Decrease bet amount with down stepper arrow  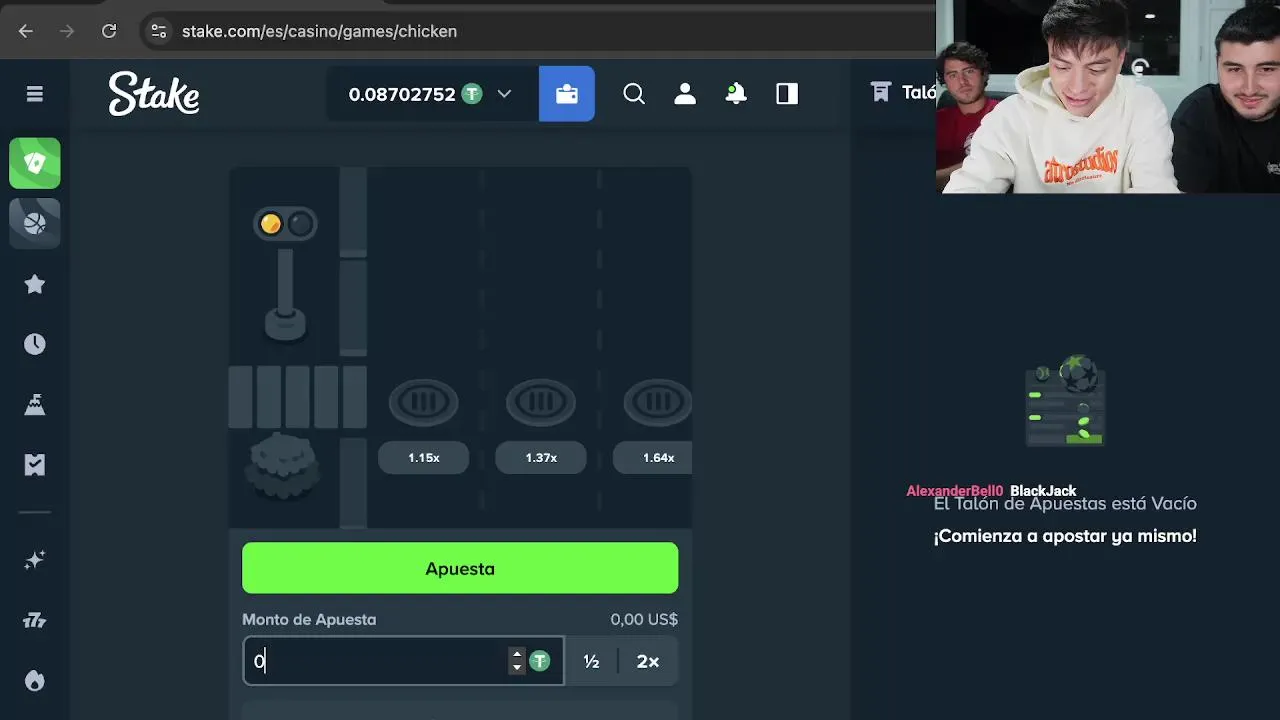pos(517,667)
